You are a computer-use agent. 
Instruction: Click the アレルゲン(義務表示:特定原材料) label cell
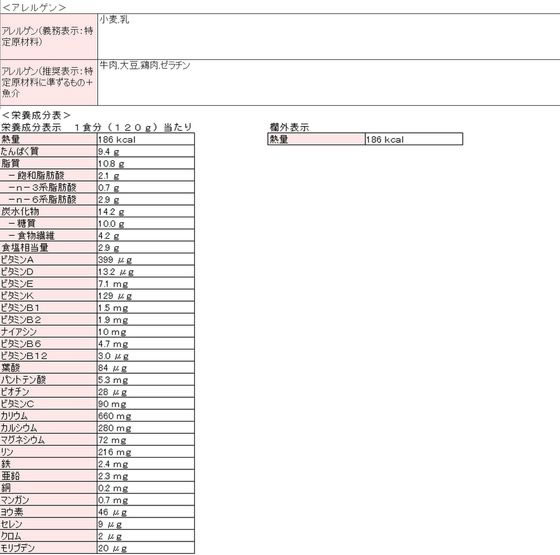tap(49, 37)
